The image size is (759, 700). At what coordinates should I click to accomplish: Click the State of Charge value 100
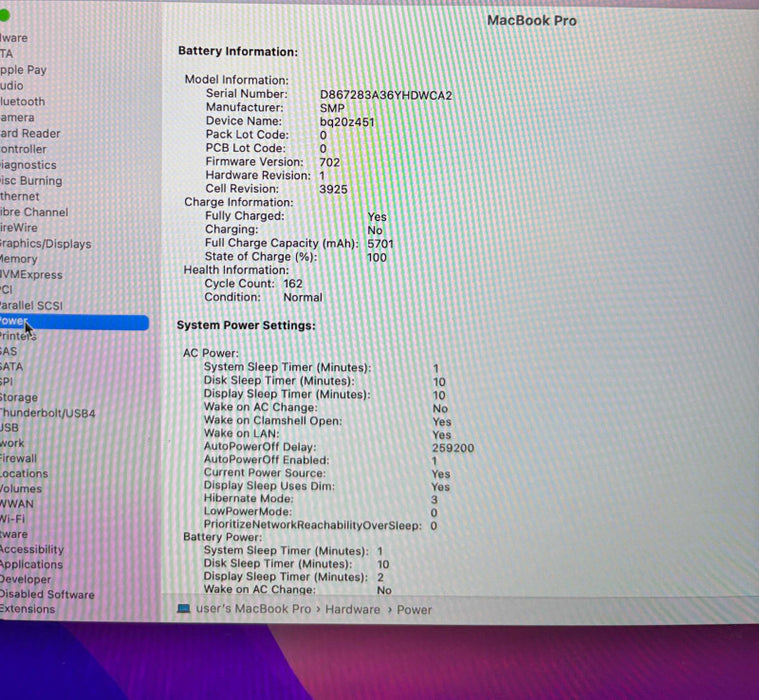pyautogui.click(x=377, y=258)
